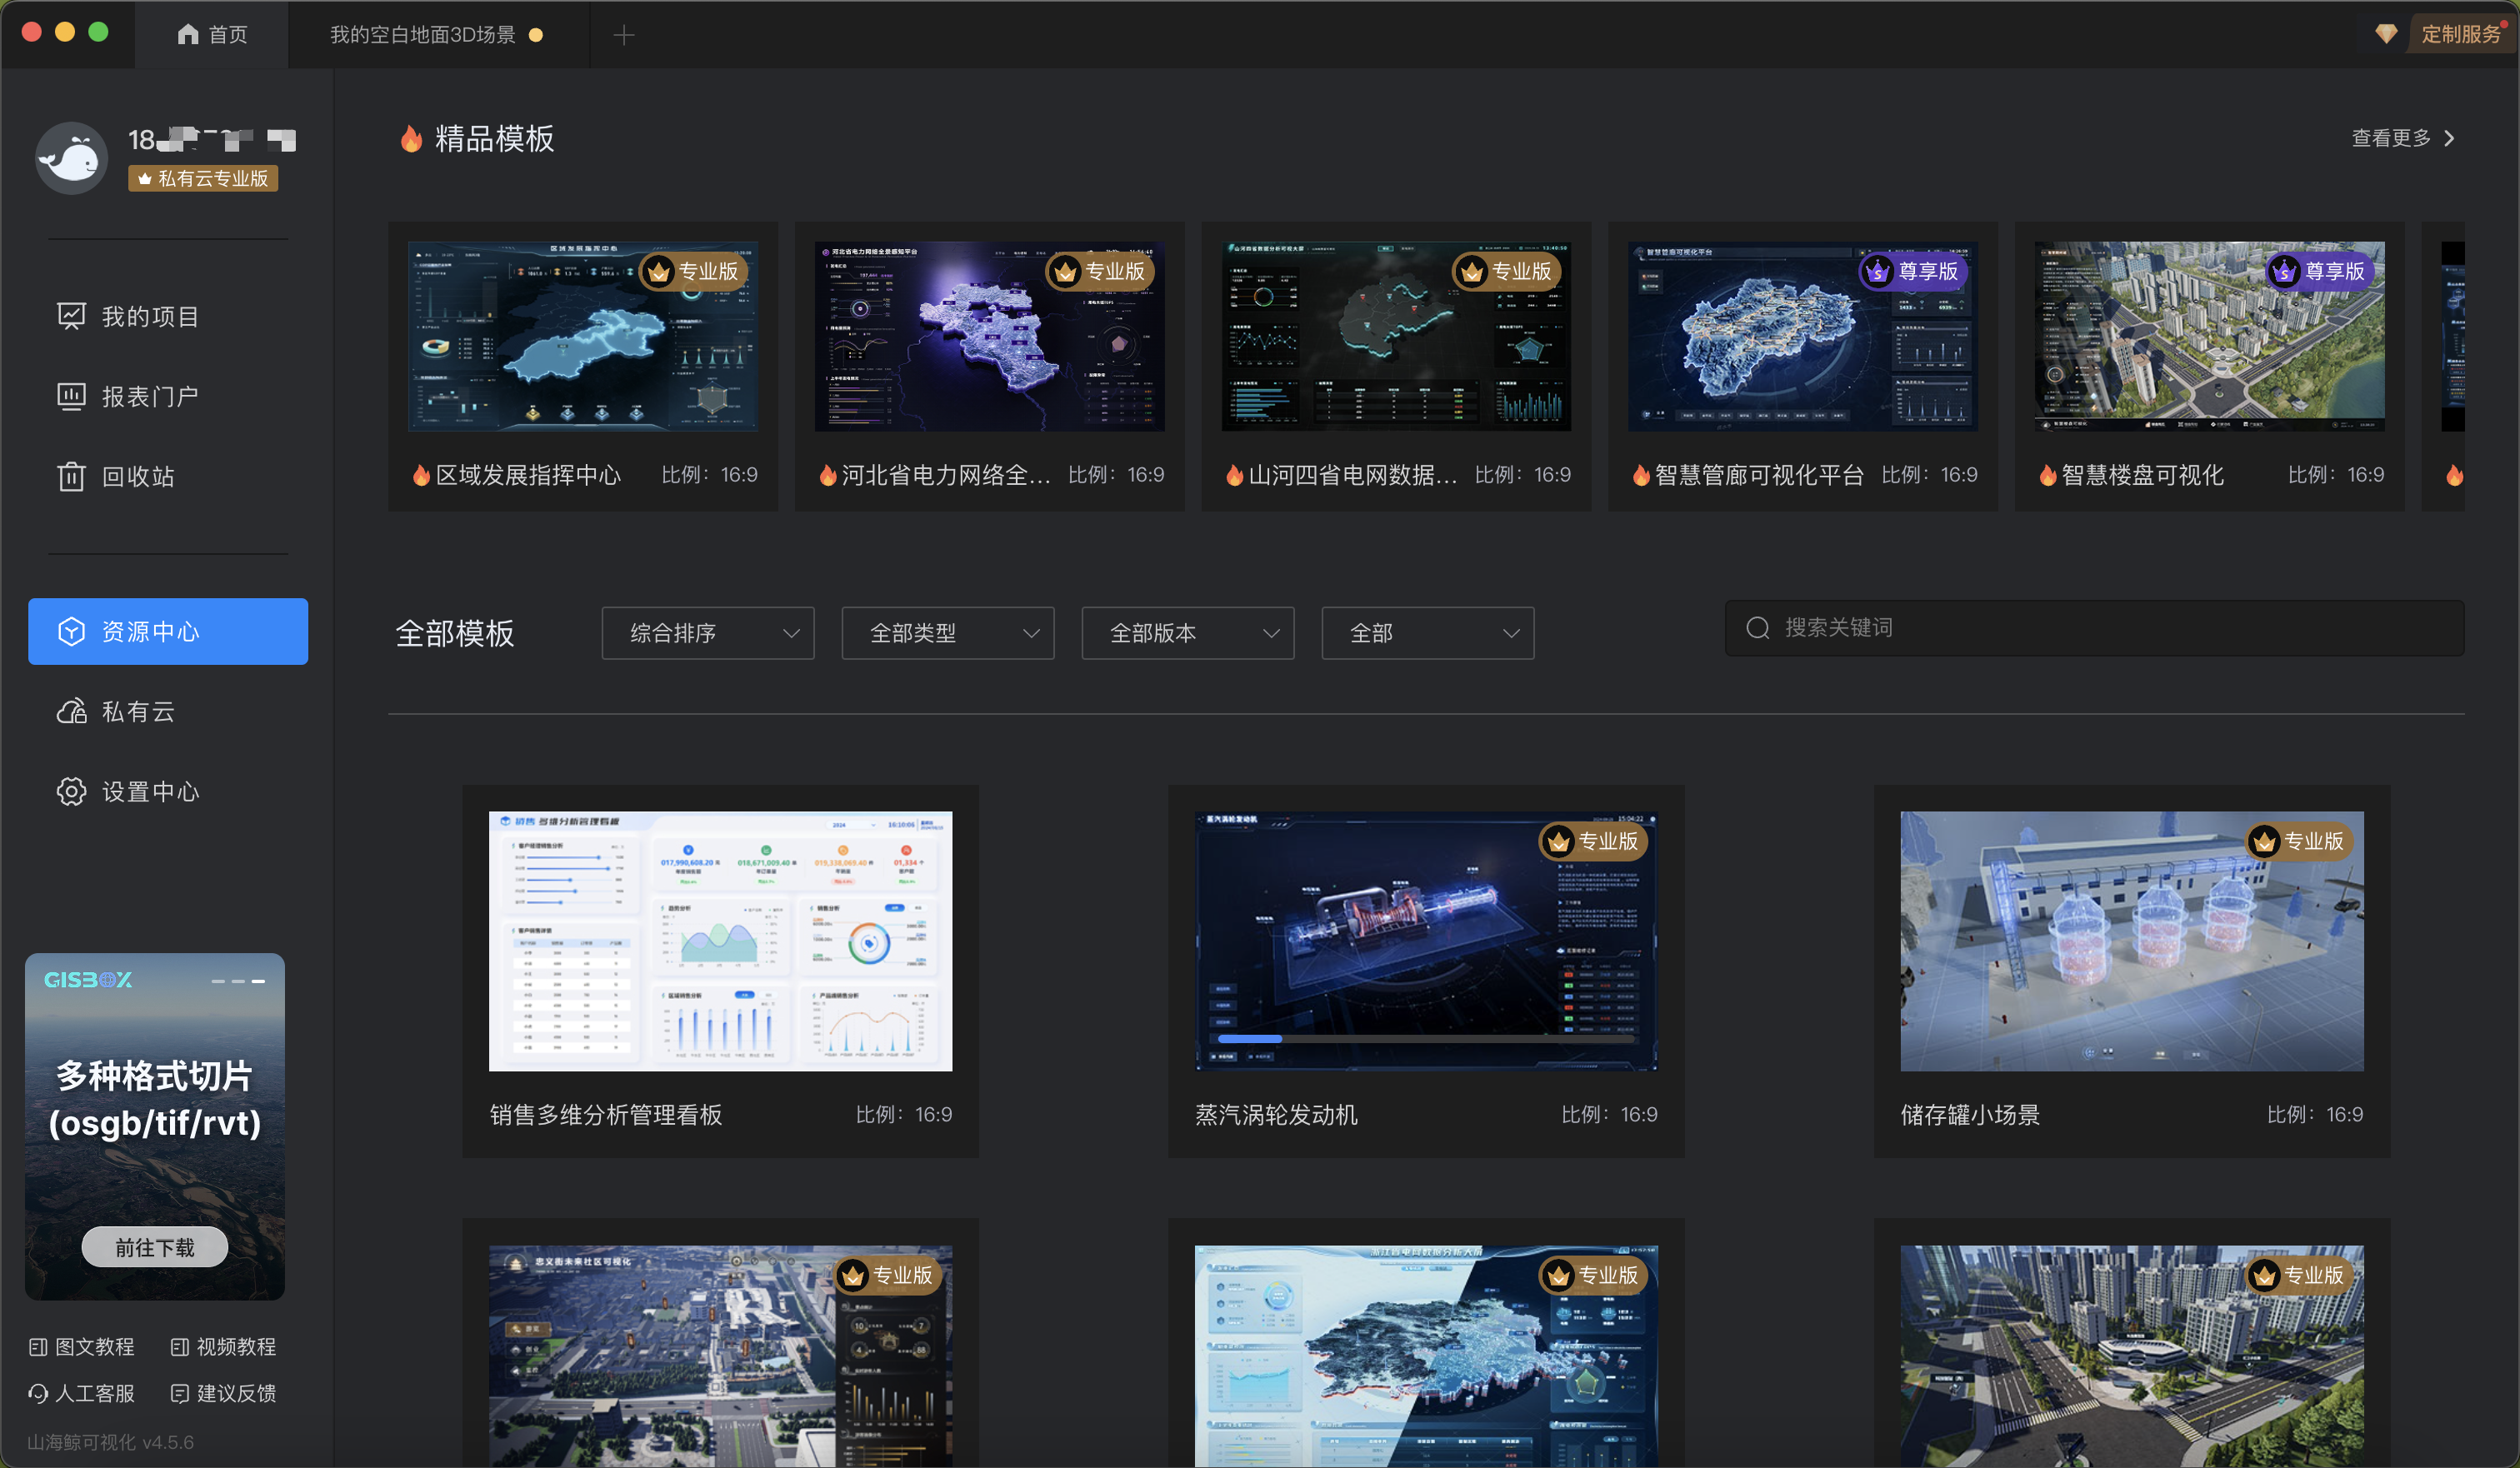Click 储存罐小场景 title text

click(1970, 1114)
